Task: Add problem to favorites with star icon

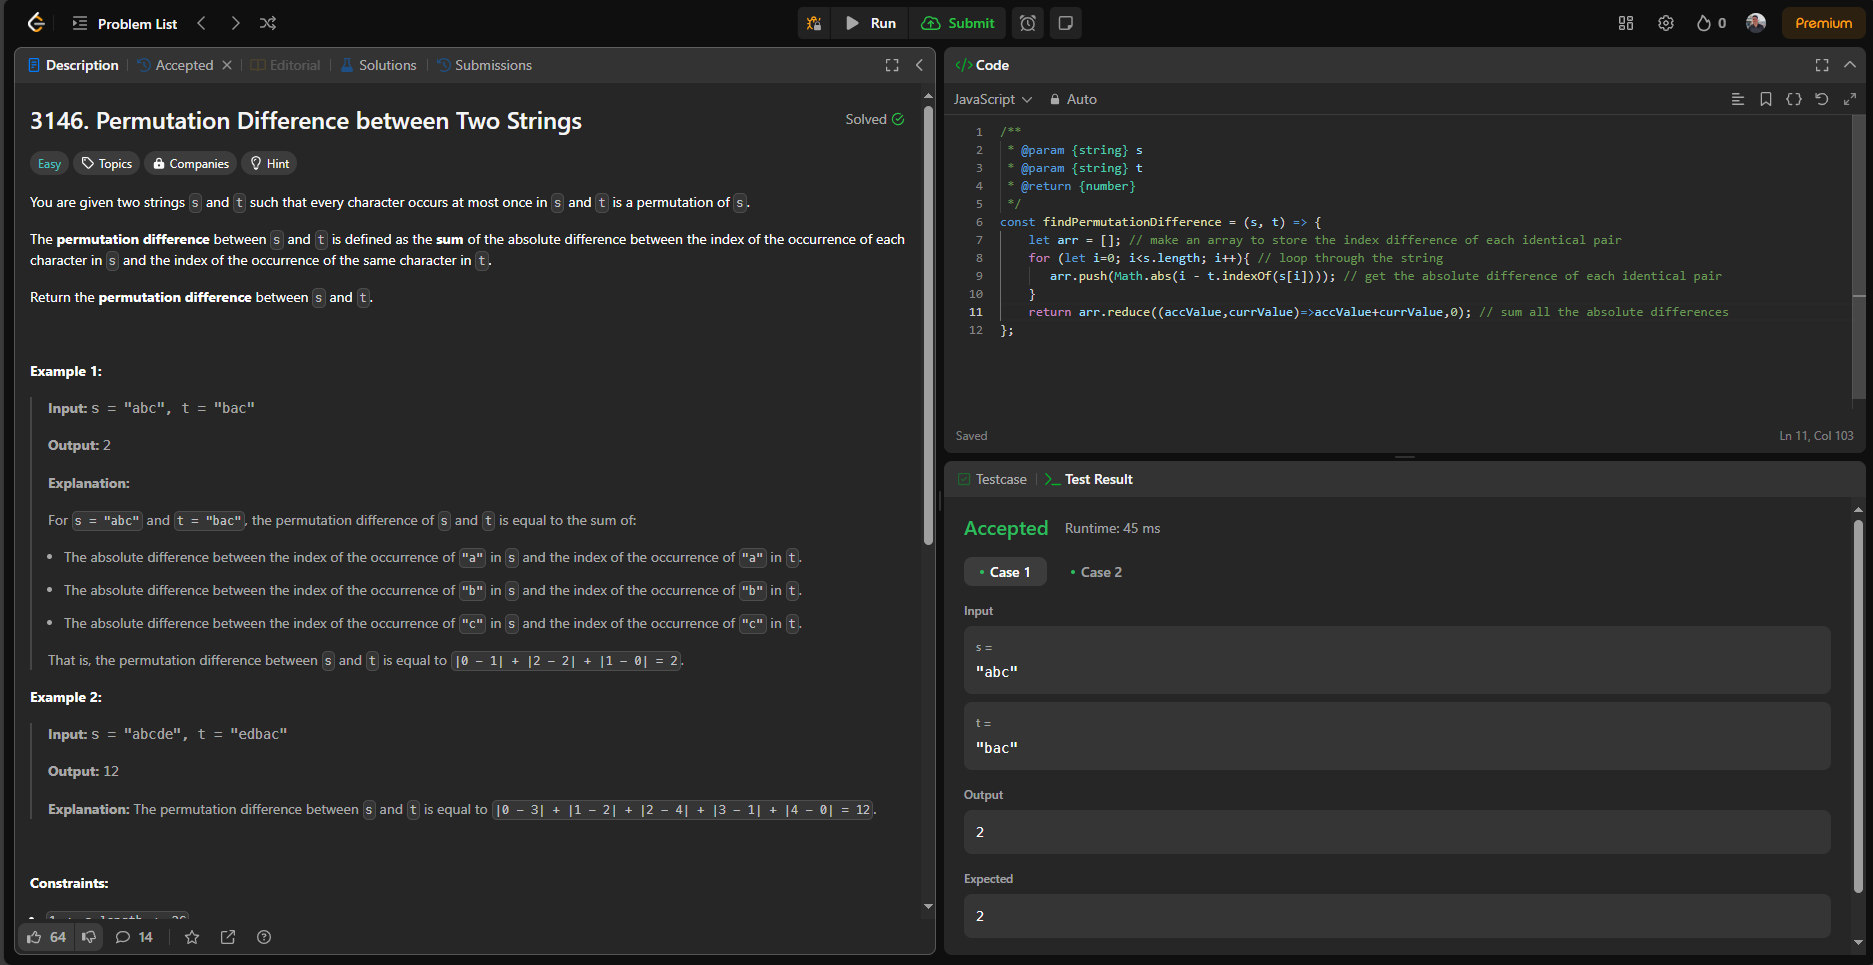Action: pyautogui.click(x=192, y=937)
